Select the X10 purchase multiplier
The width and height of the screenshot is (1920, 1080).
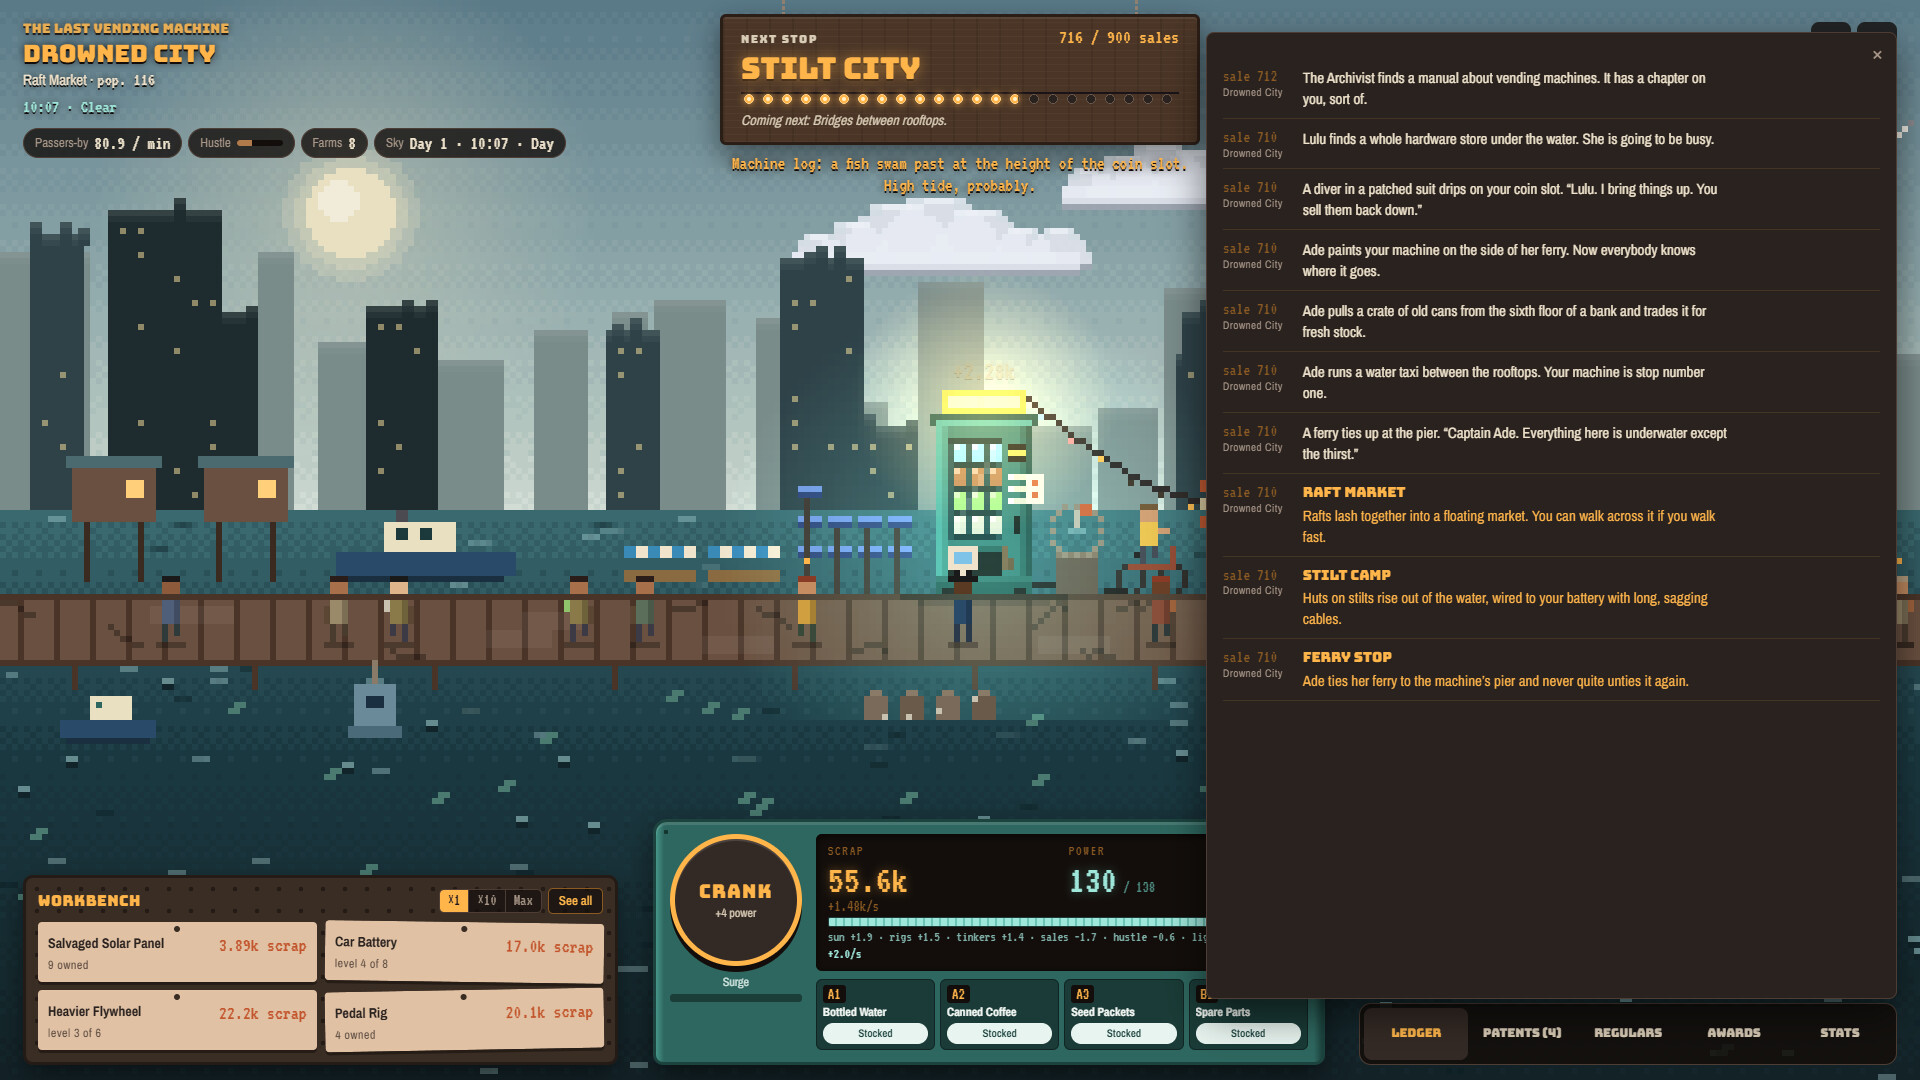[487, 900]
